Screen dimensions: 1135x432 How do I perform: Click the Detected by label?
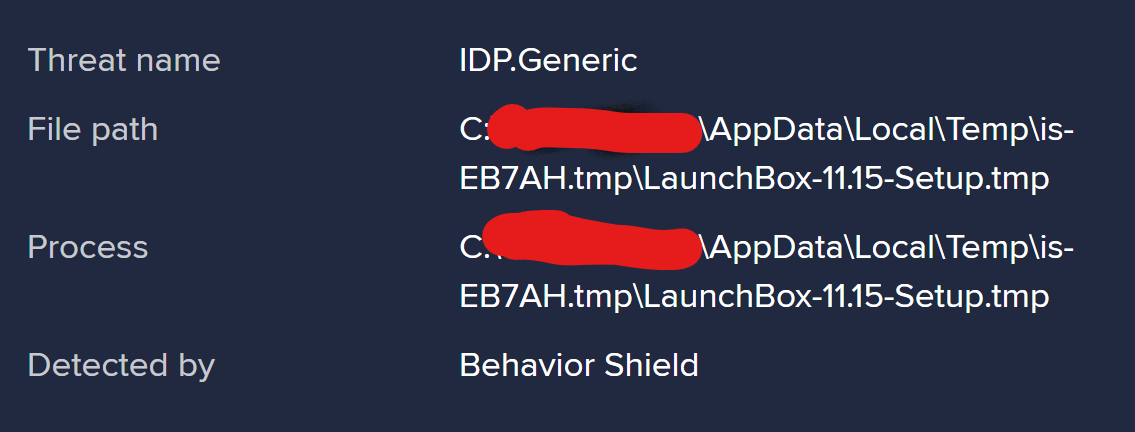click(121, 365)
